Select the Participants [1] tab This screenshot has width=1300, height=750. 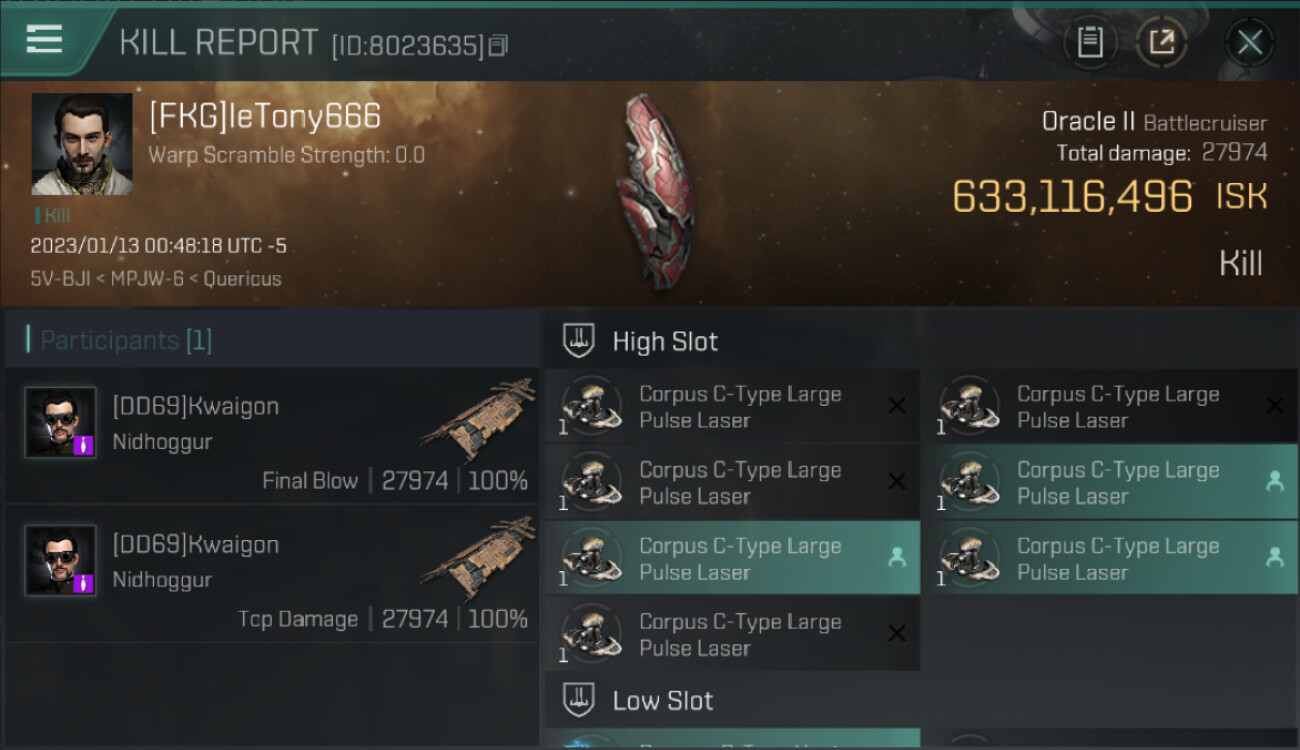pyautogui.click(x=126, y=340)
